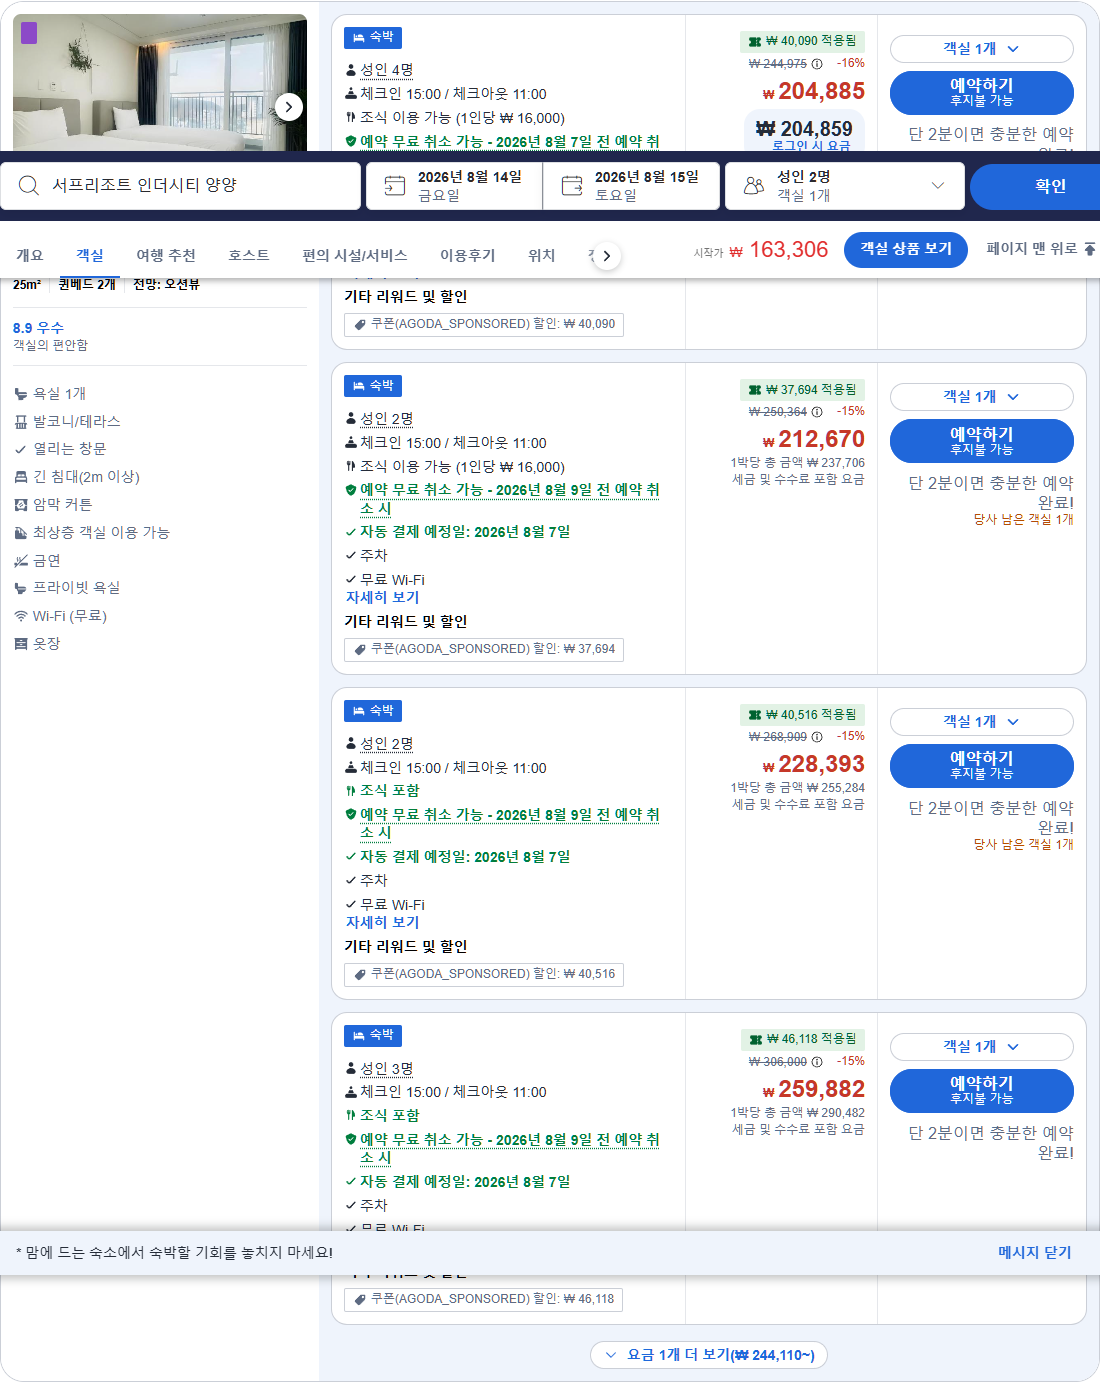1100x1382 pixels.
Task: Click the guests people icon
Action: click(x=754, y=185)
